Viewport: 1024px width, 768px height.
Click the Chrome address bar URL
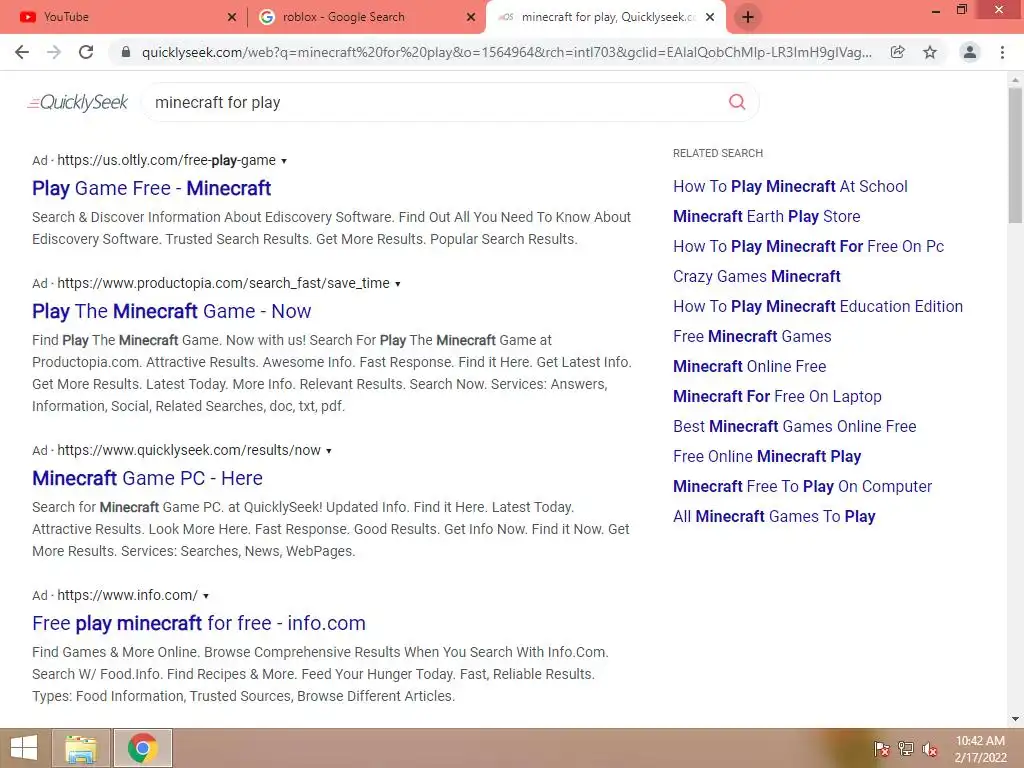point(507,52)
